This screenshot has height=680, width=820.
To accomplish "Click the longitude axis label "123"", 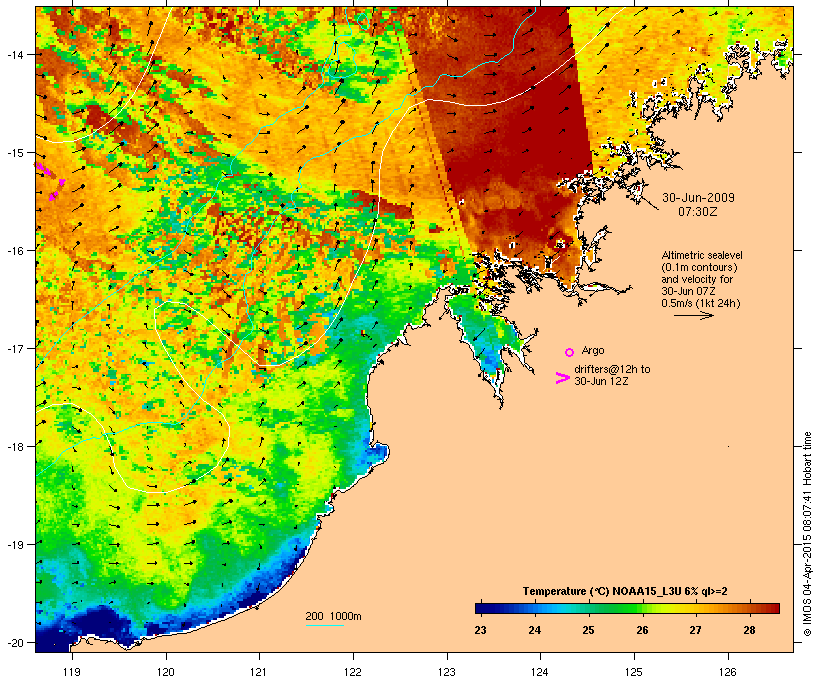I will tap(447, 672).
